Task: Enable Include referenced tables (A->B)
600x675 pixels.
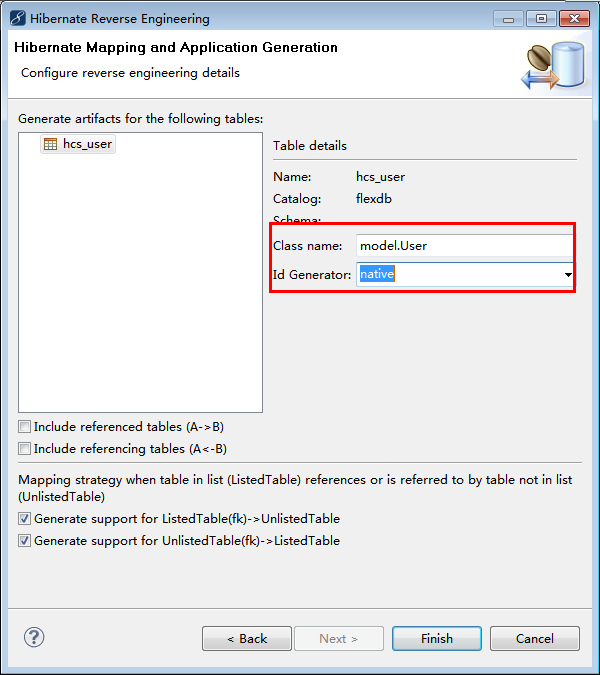Action: (25, 427)
